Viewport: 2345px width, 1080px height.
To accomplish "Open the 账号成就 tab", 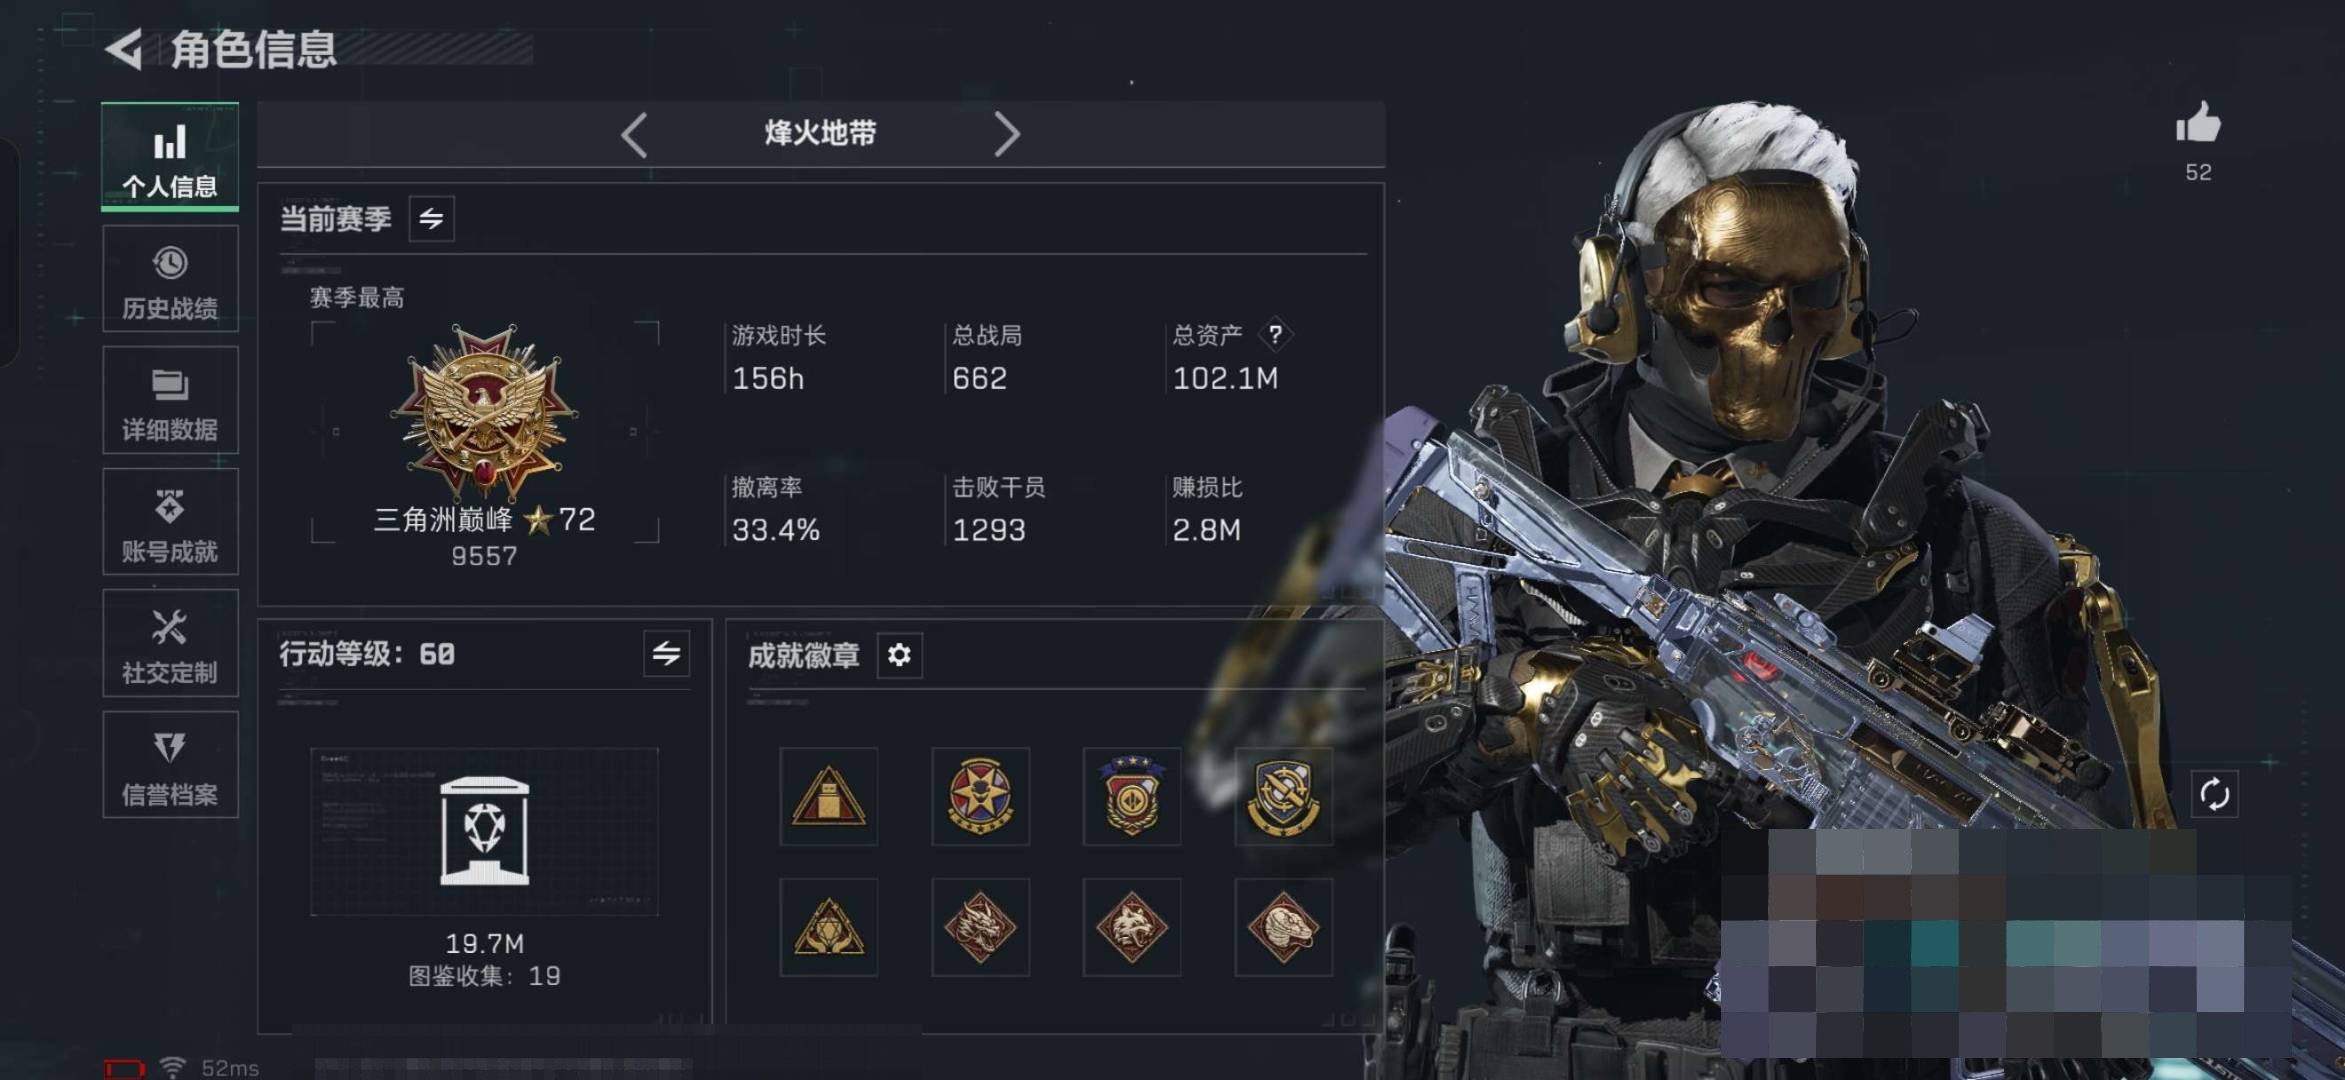I will tap(170, 521).
